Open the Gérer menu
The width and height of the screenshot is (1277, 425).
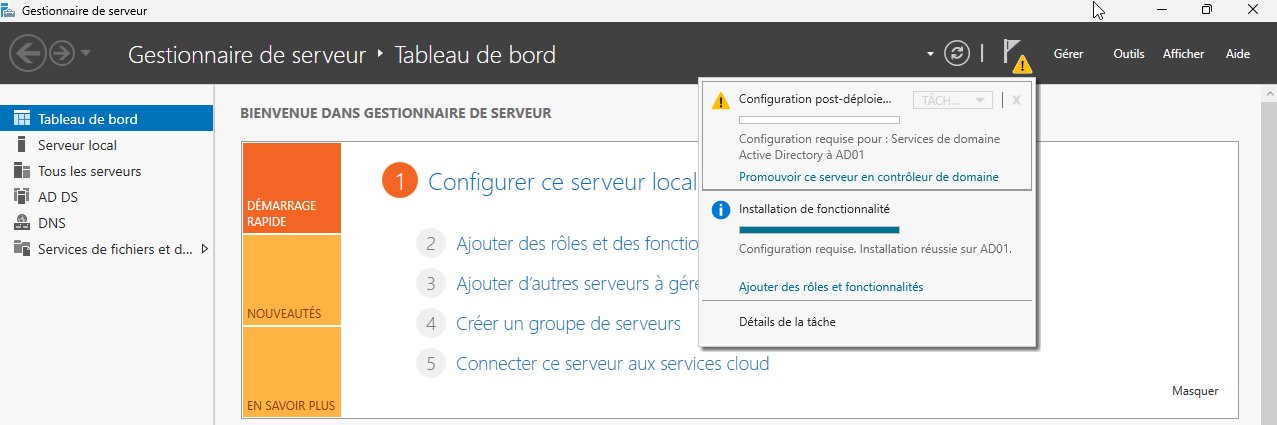pos(1068,54)
